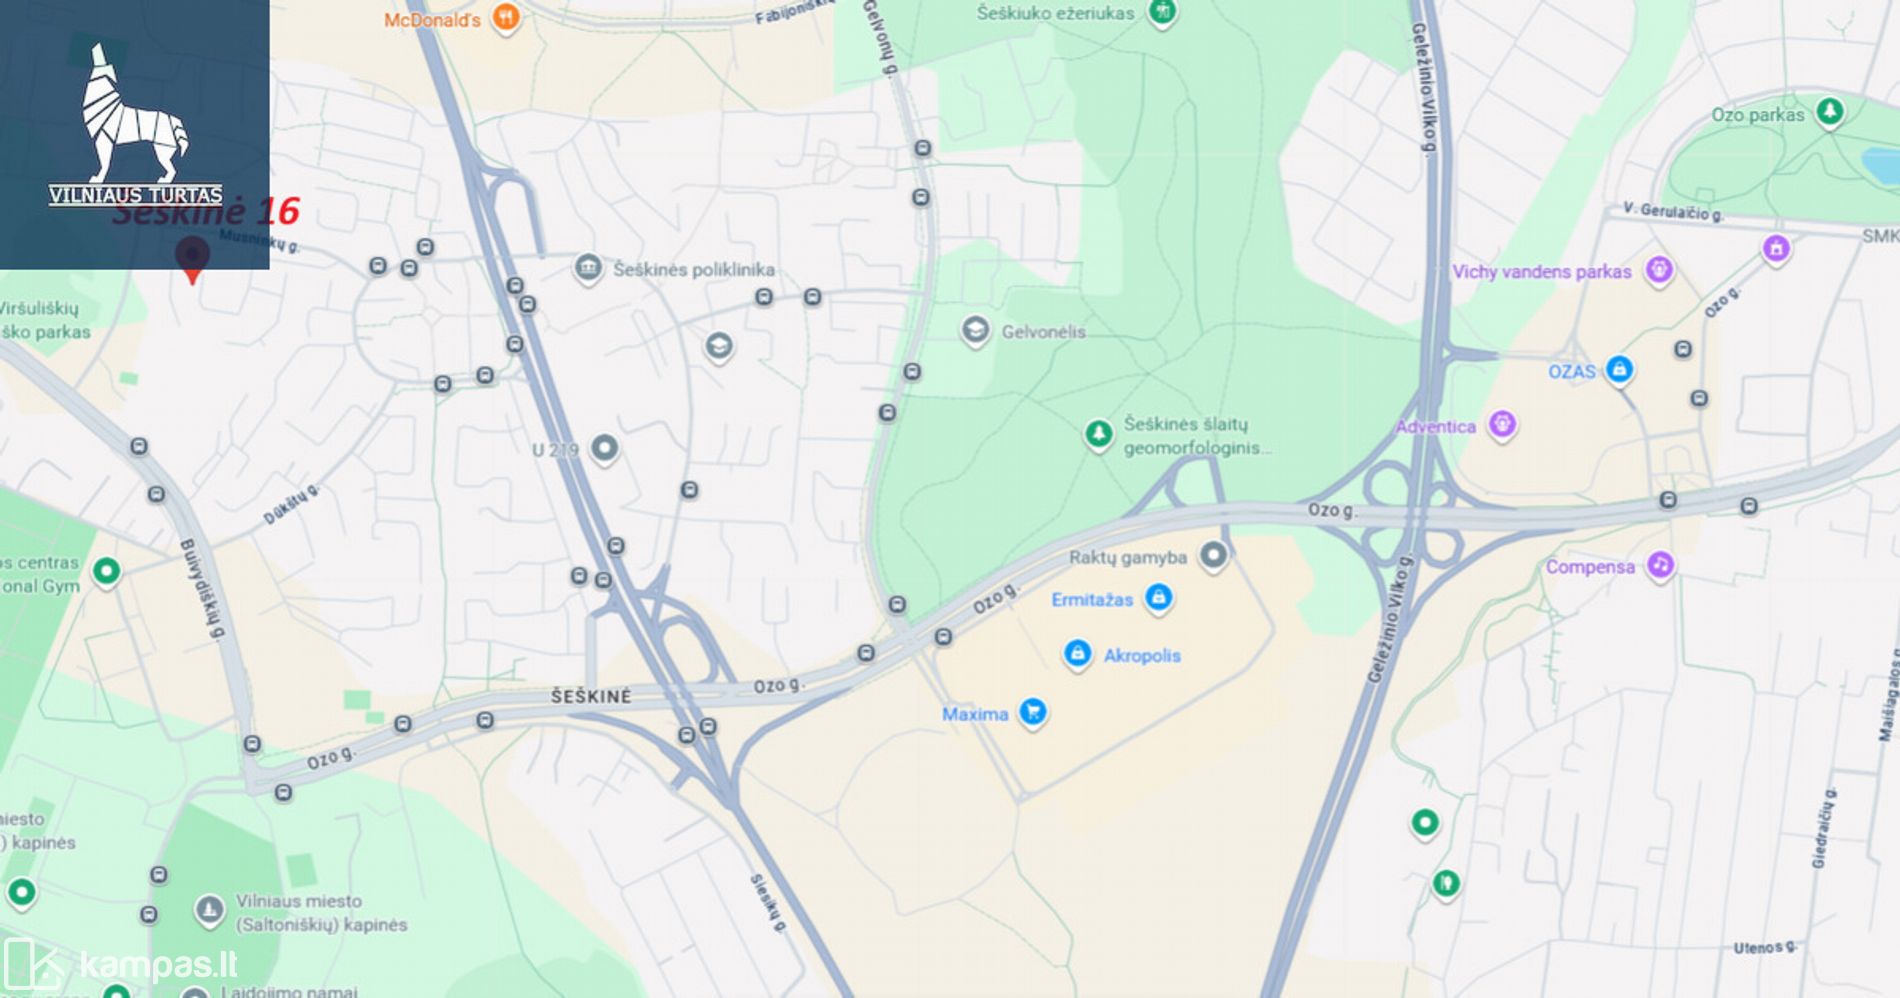The width and height of the screenshot is (1900, 998).
Task: Open the Raktų gamyba location pin
Action: coord(1213,555)
